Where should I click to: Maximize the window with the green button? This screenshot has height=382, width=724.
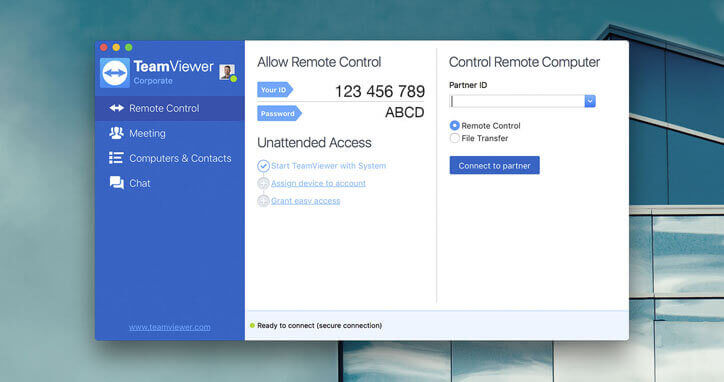click(x=128, y=47)
